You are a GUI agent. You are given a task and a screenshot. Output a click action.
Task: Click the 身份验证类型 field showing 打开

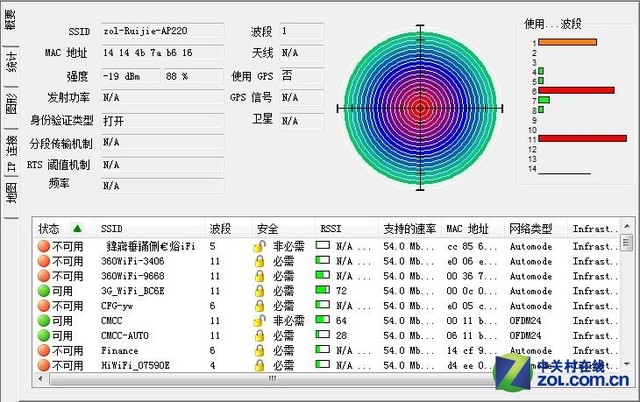[x=162, y=121]
